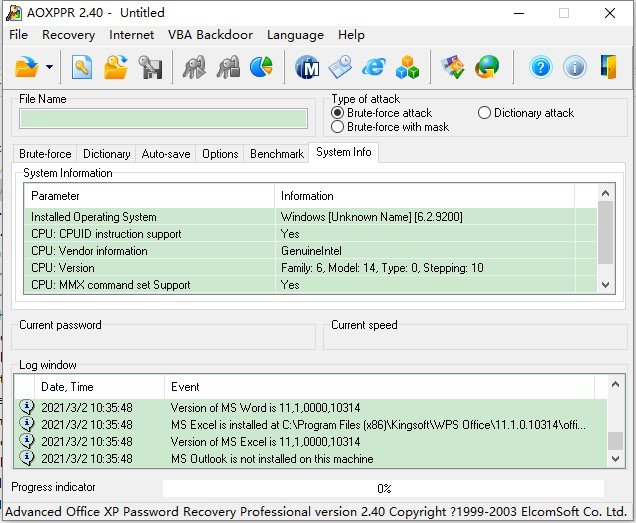Click Log window scrollbar up arrow

615,384
